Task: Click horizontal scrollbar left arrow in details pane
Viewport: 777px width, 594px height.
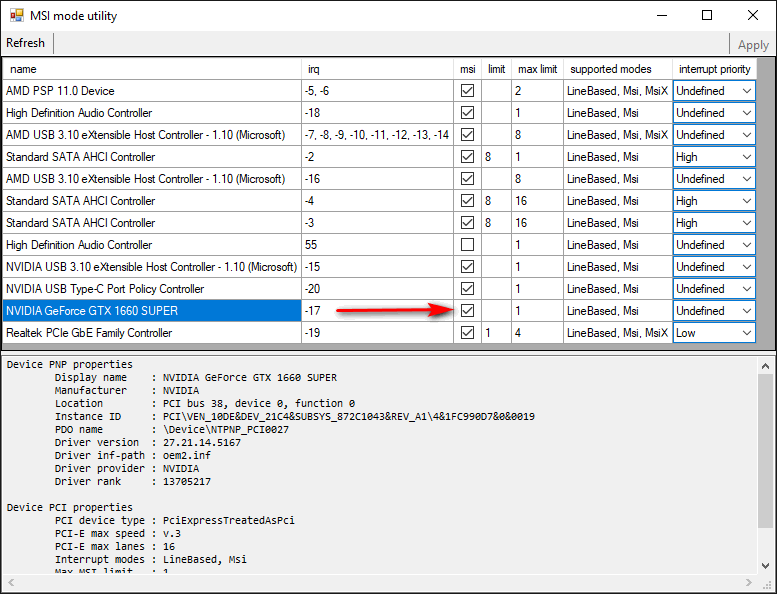Action: [11, 582]
